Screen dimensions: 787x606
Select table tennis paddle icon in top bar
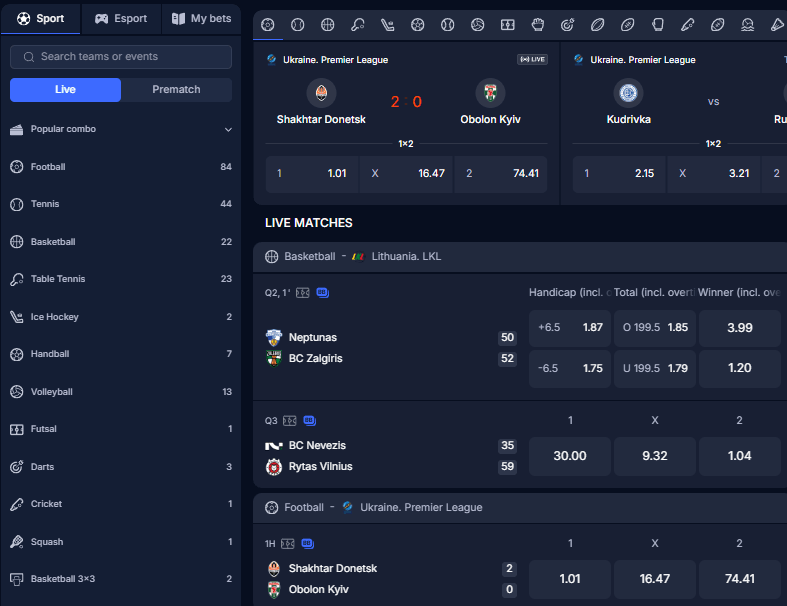(x=357, y=25)
